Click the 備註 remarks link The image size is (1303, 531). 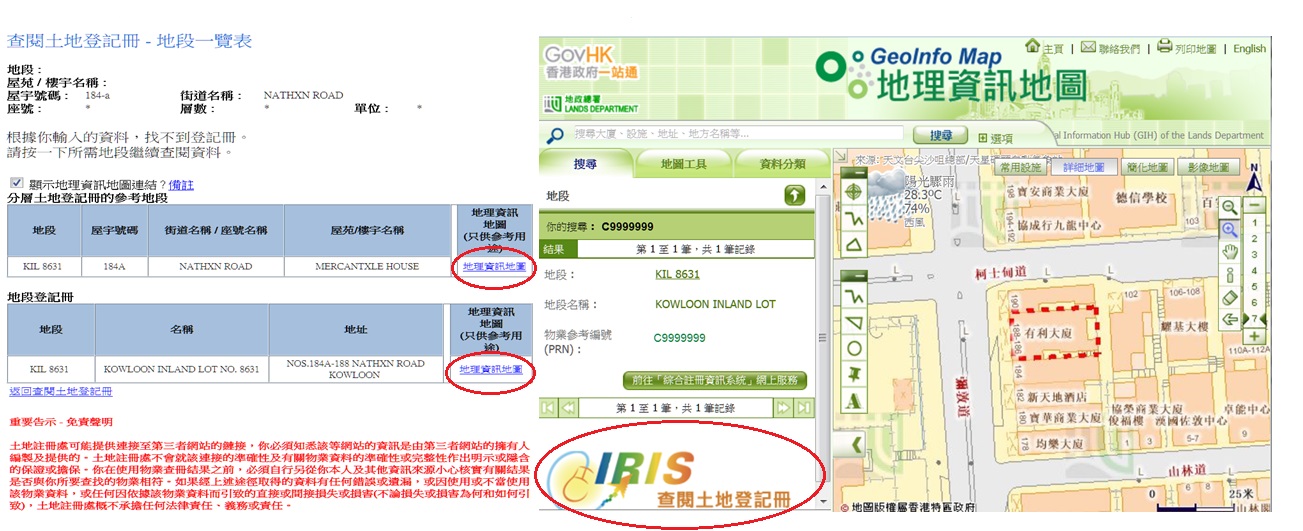pos(181,185)
